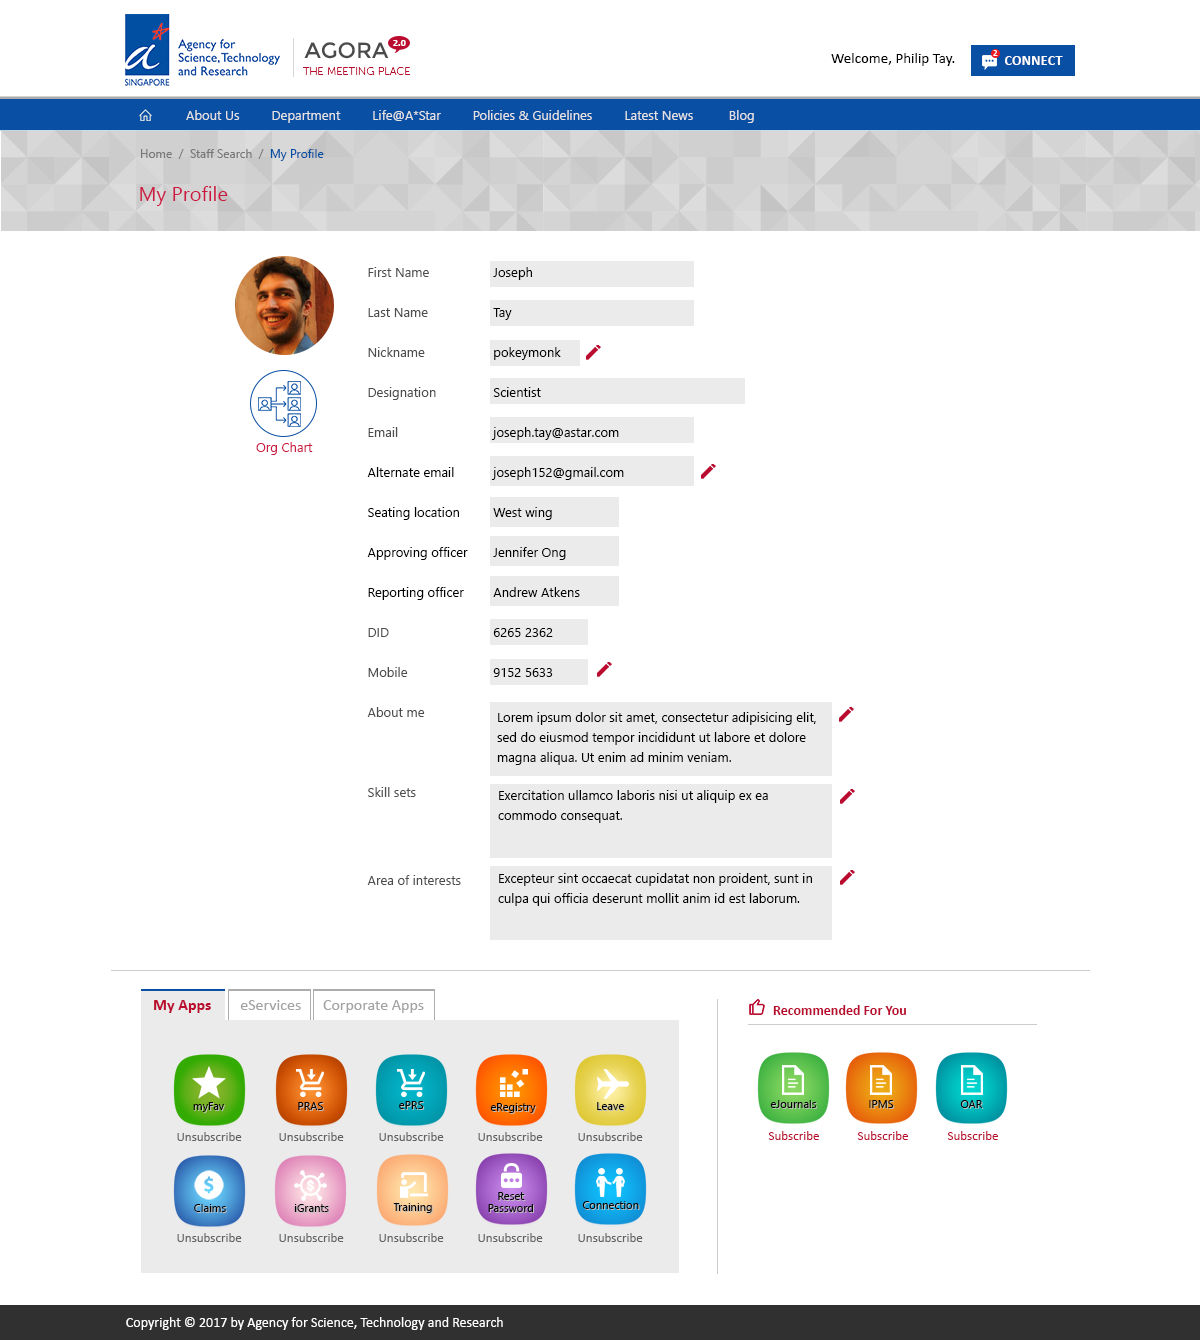Click the iGrants app icon
The image size is (1200, 1340).
(x=311, y=1189)
